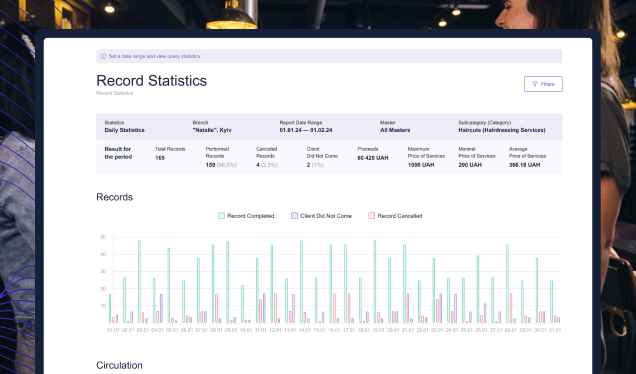Image resolution: width=636 pixels, height=374 pixels.
Task: Click the Maximum Price value '1000 UAH'
Action: pyautogui.click(x=421, y=165)
